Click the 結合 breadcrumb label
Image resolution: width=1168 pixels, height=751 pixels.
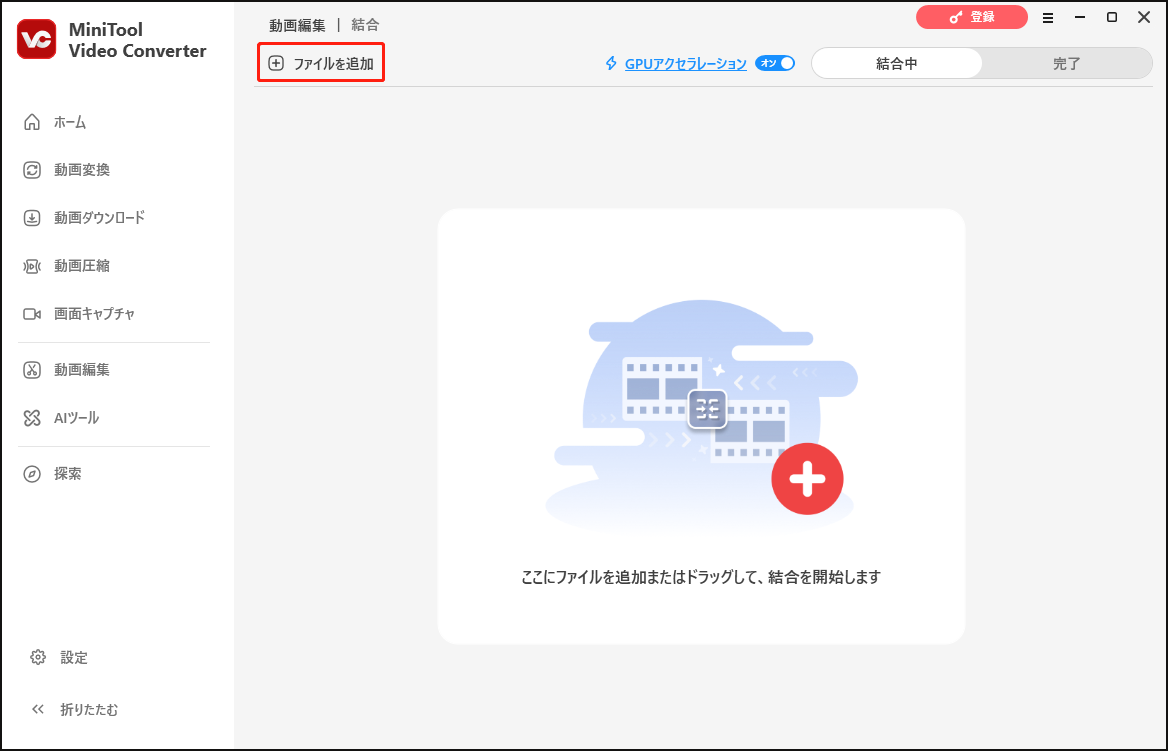[x=365, y=25]
